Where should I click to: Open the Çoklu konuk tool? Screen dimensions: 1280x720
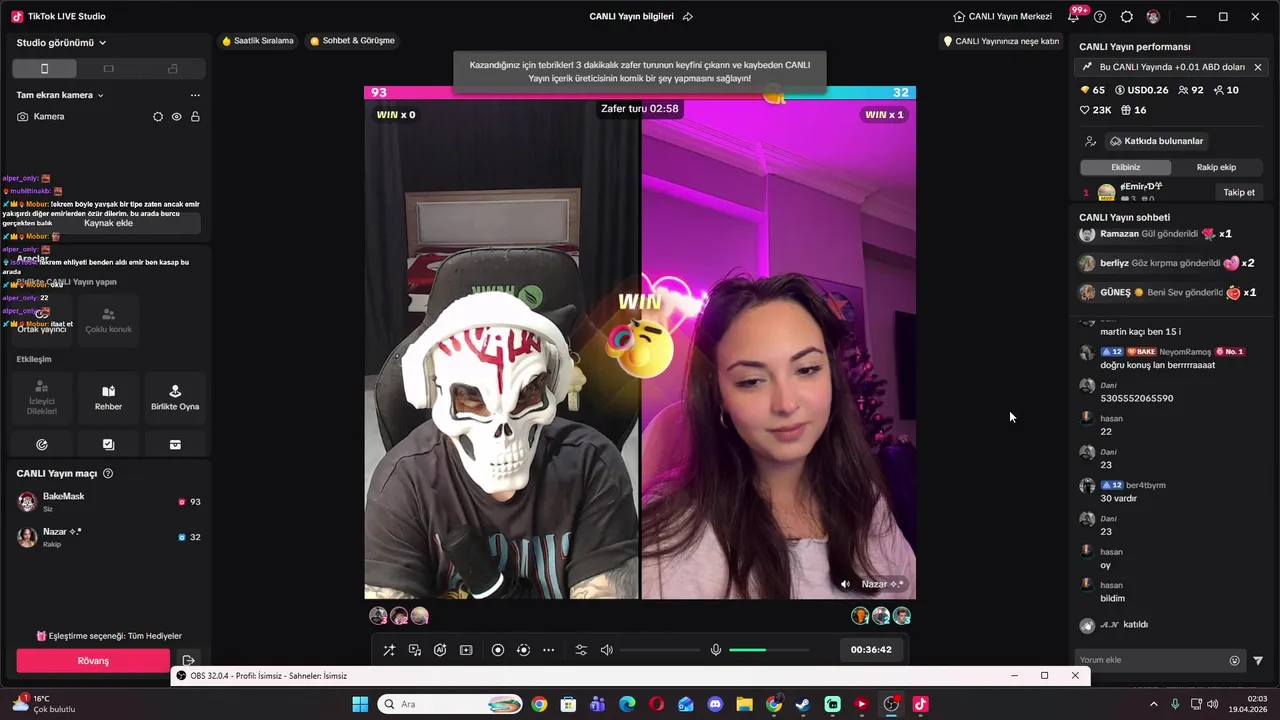coord(108,320)
